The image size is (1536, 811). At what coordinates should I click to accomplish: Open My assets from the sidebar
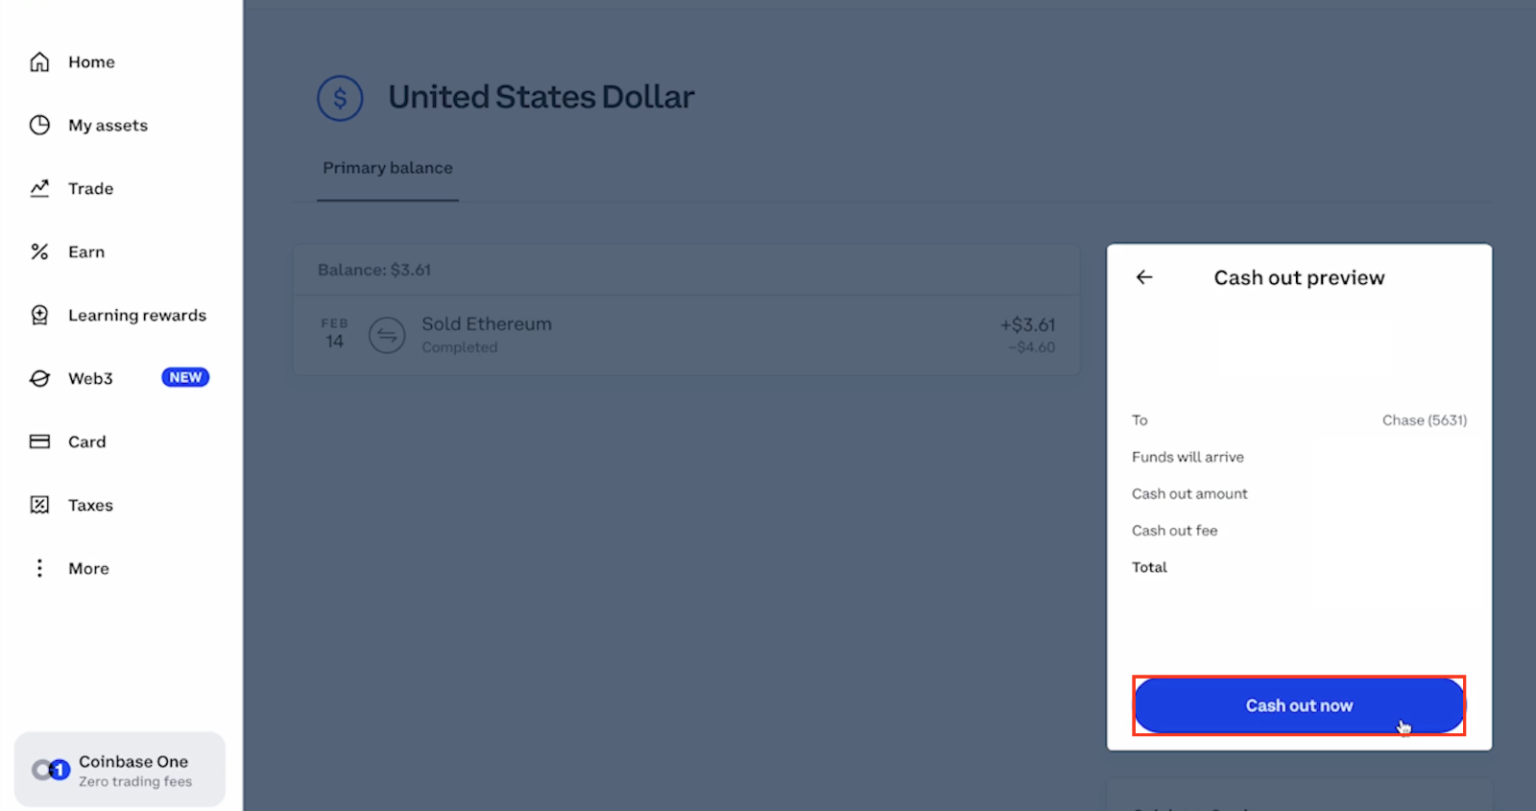point(39,125)
